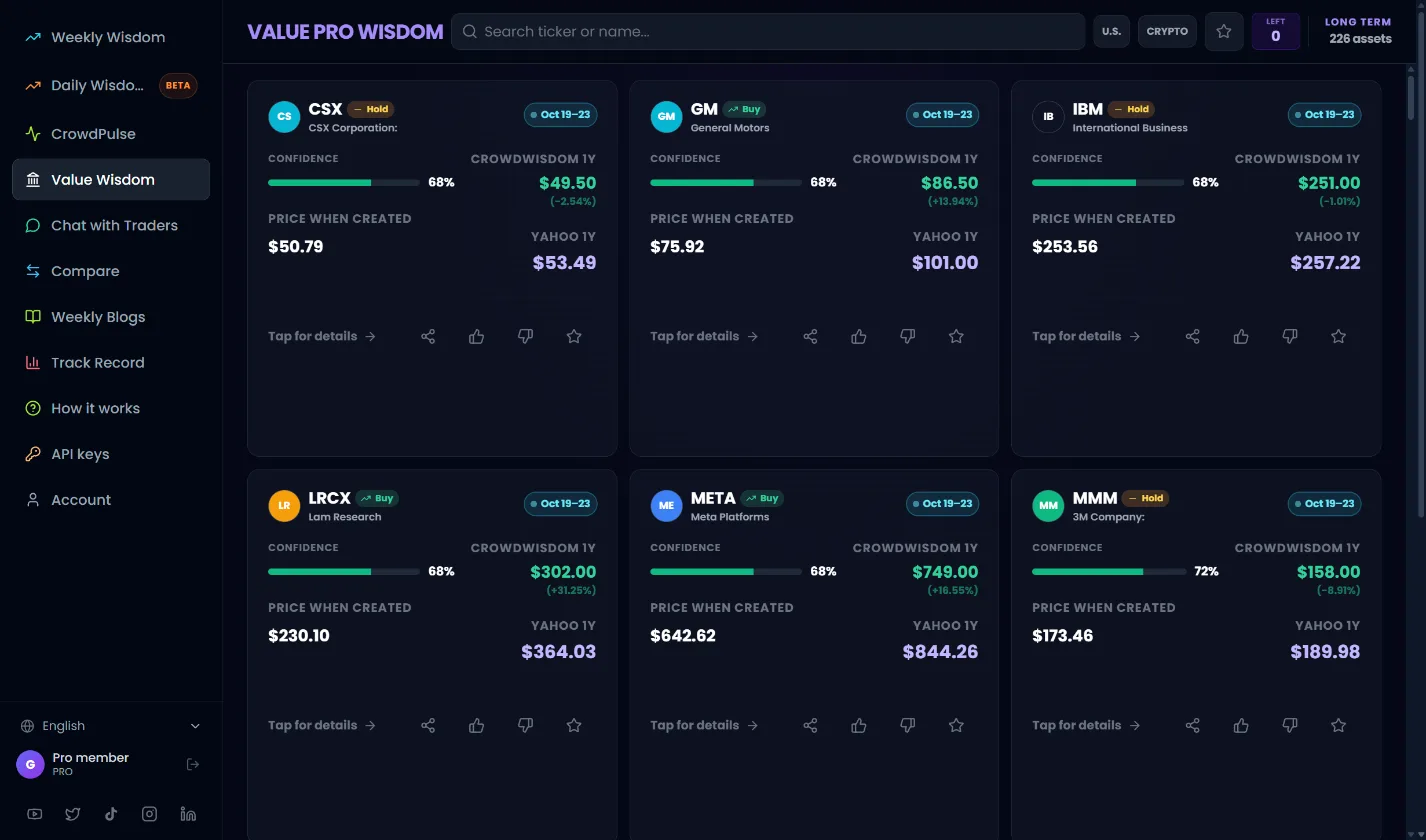Open the TikTok social link

[x=111, y=814]
